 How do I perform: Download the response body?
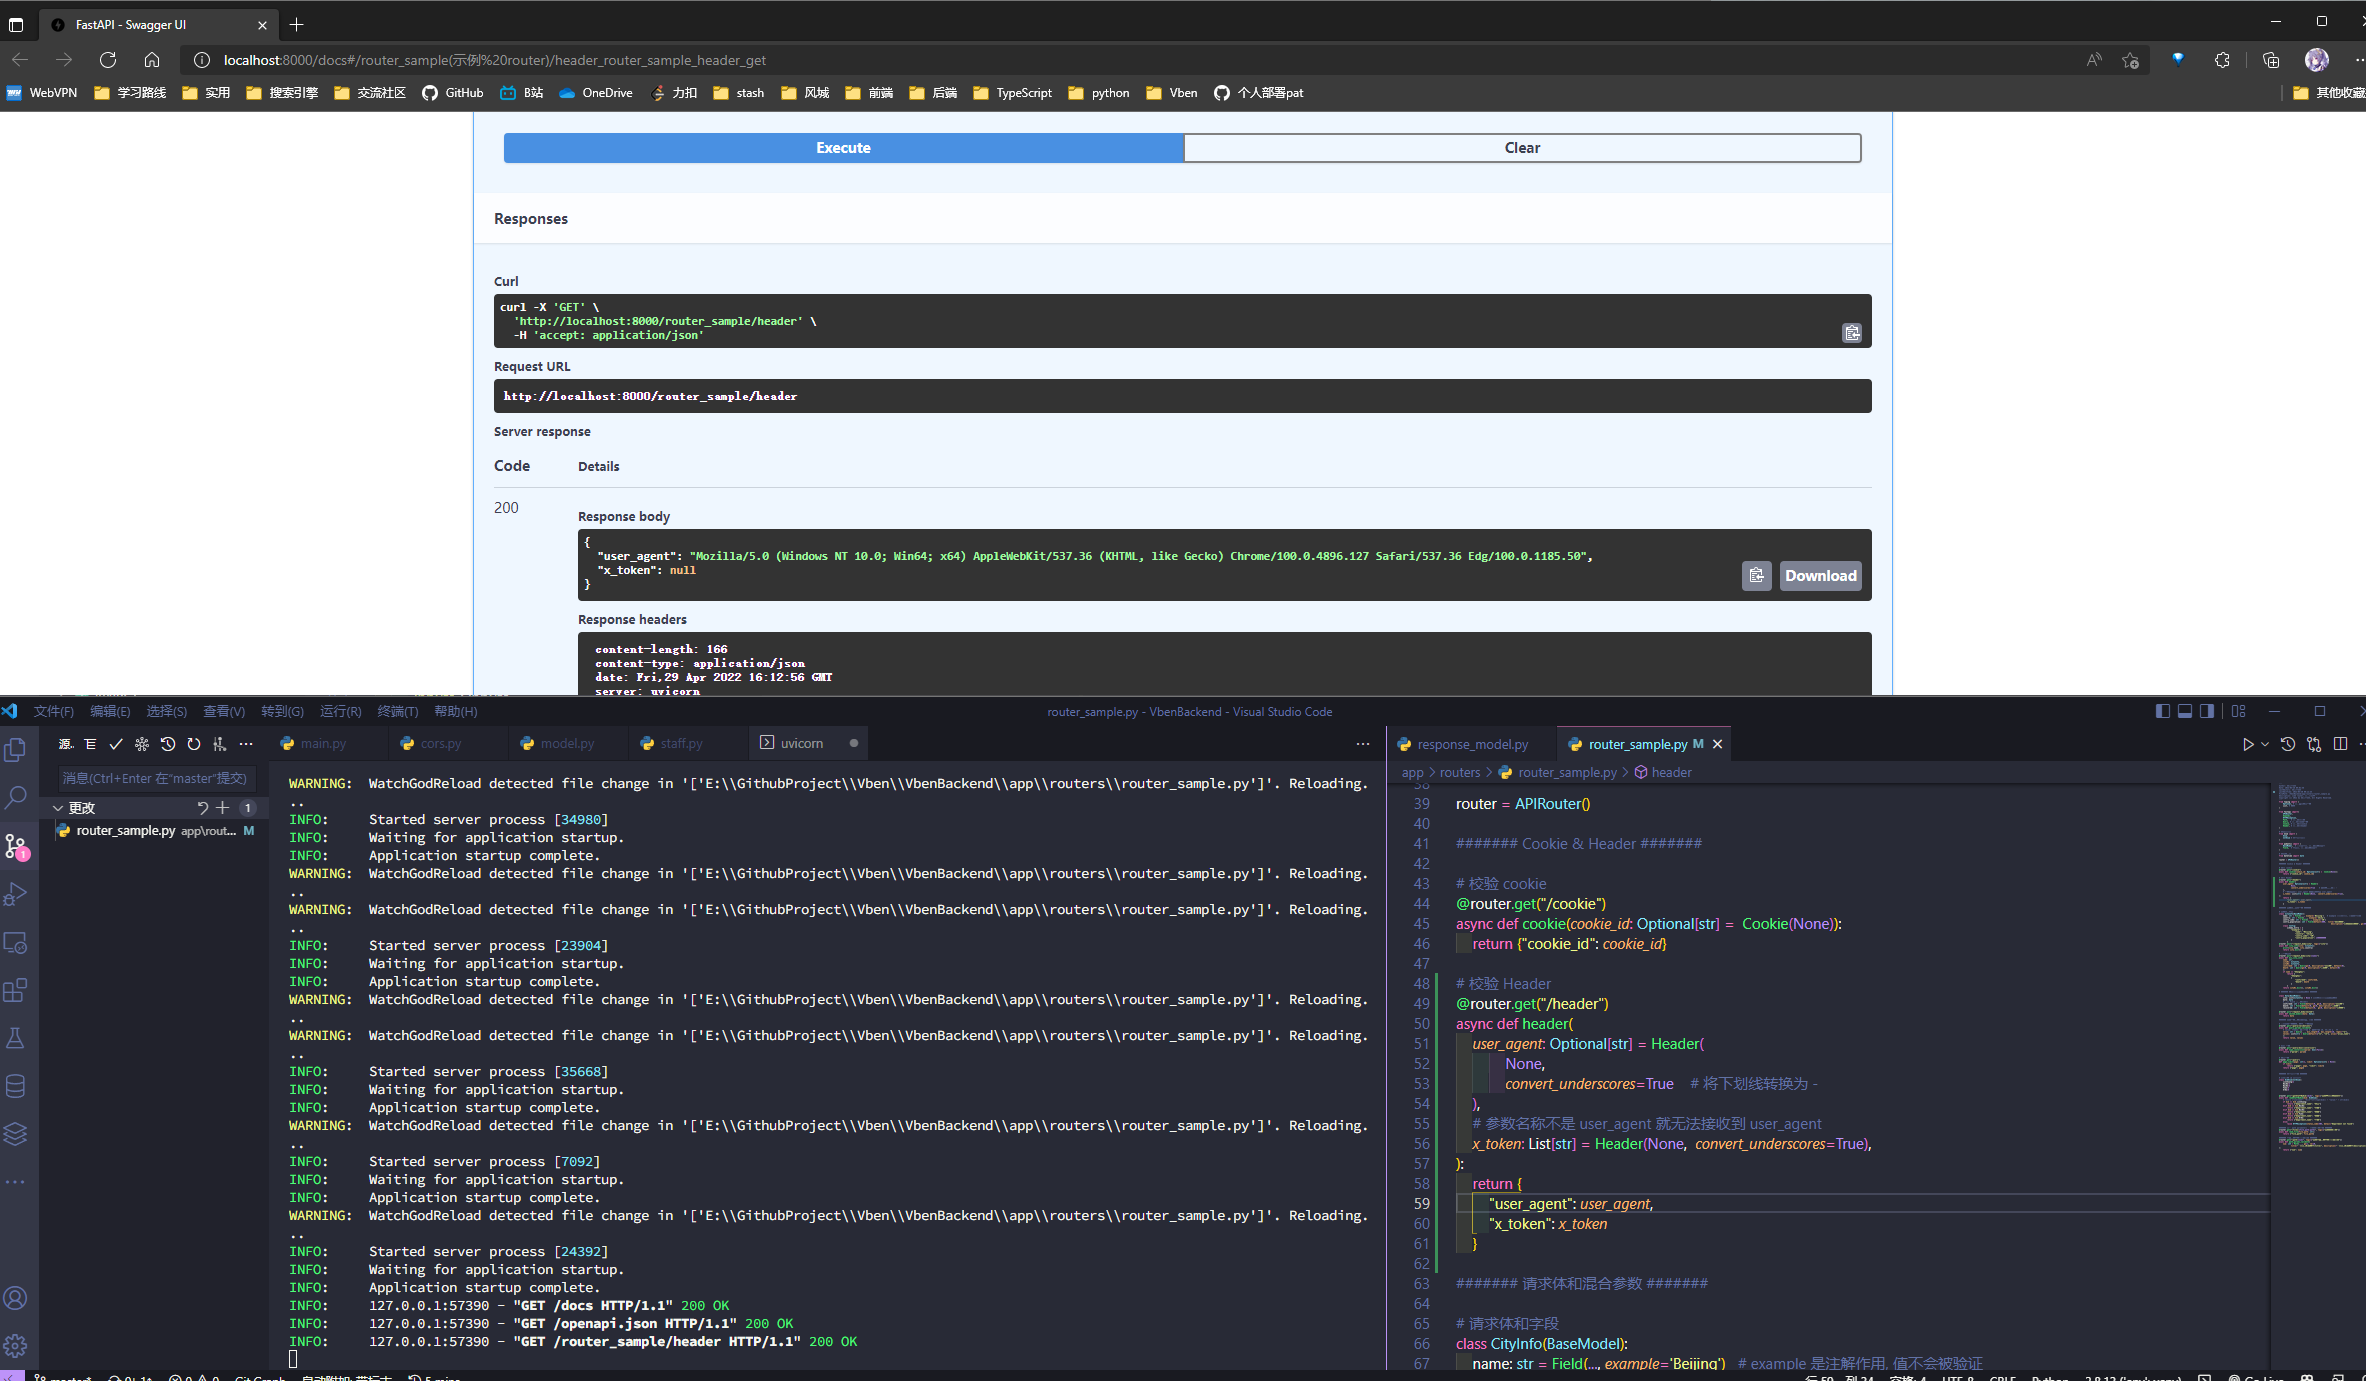1820,576
